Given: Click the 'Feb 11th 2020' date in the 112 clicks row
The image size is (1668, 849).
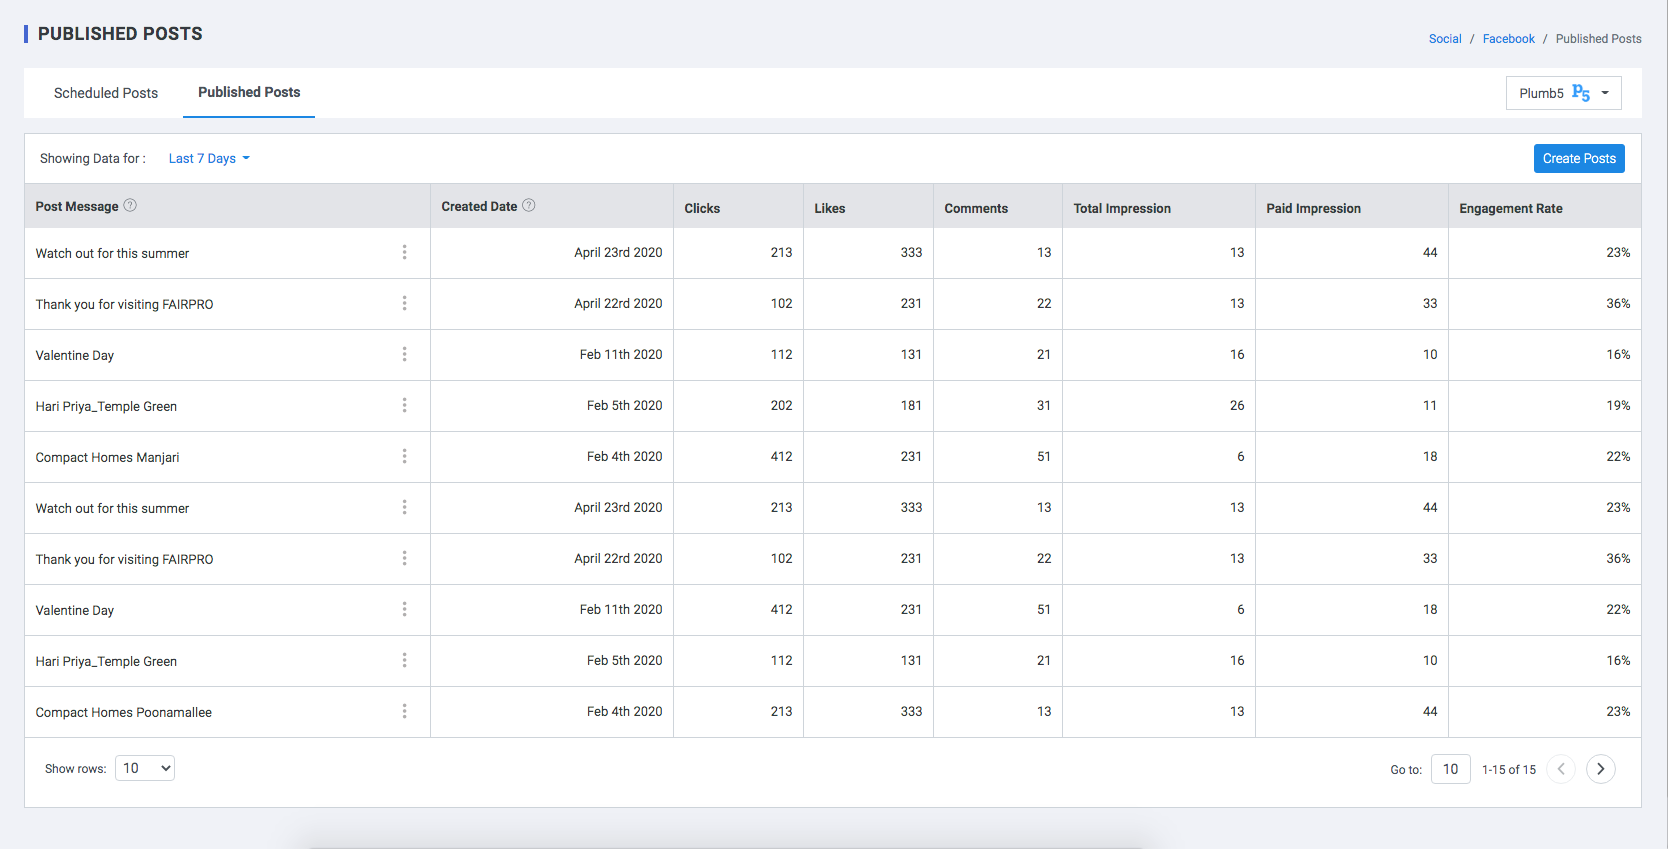Looking at the screenshot, I should click(x=621, y=354).
